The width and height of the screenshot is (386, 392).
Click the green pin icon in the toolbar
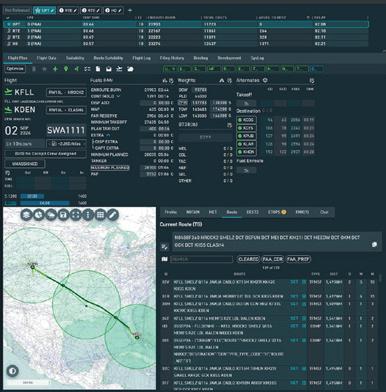tap(66, 69)
